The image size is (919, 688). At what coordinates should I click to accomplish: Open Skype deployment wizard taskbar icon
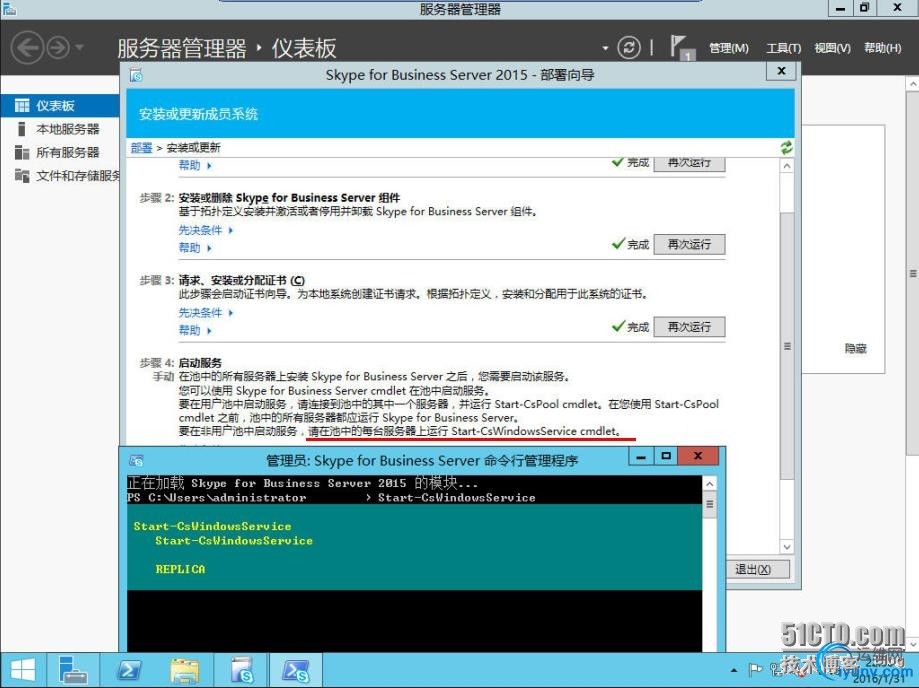coord(241,670)
